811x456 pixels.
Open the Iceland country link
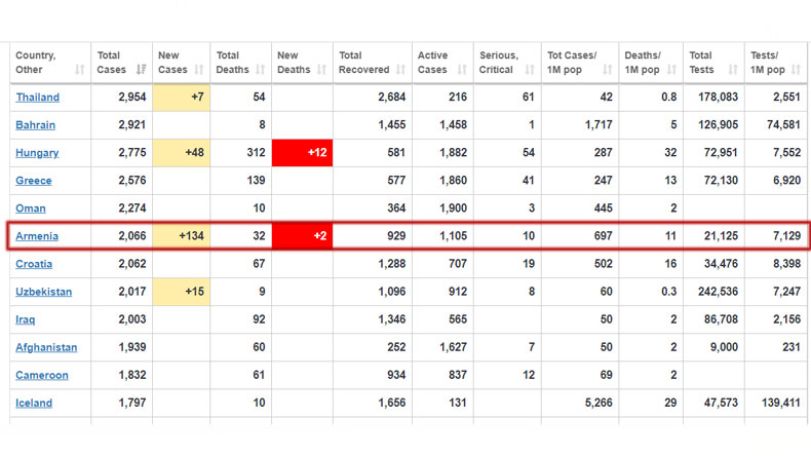click(34, 403)
